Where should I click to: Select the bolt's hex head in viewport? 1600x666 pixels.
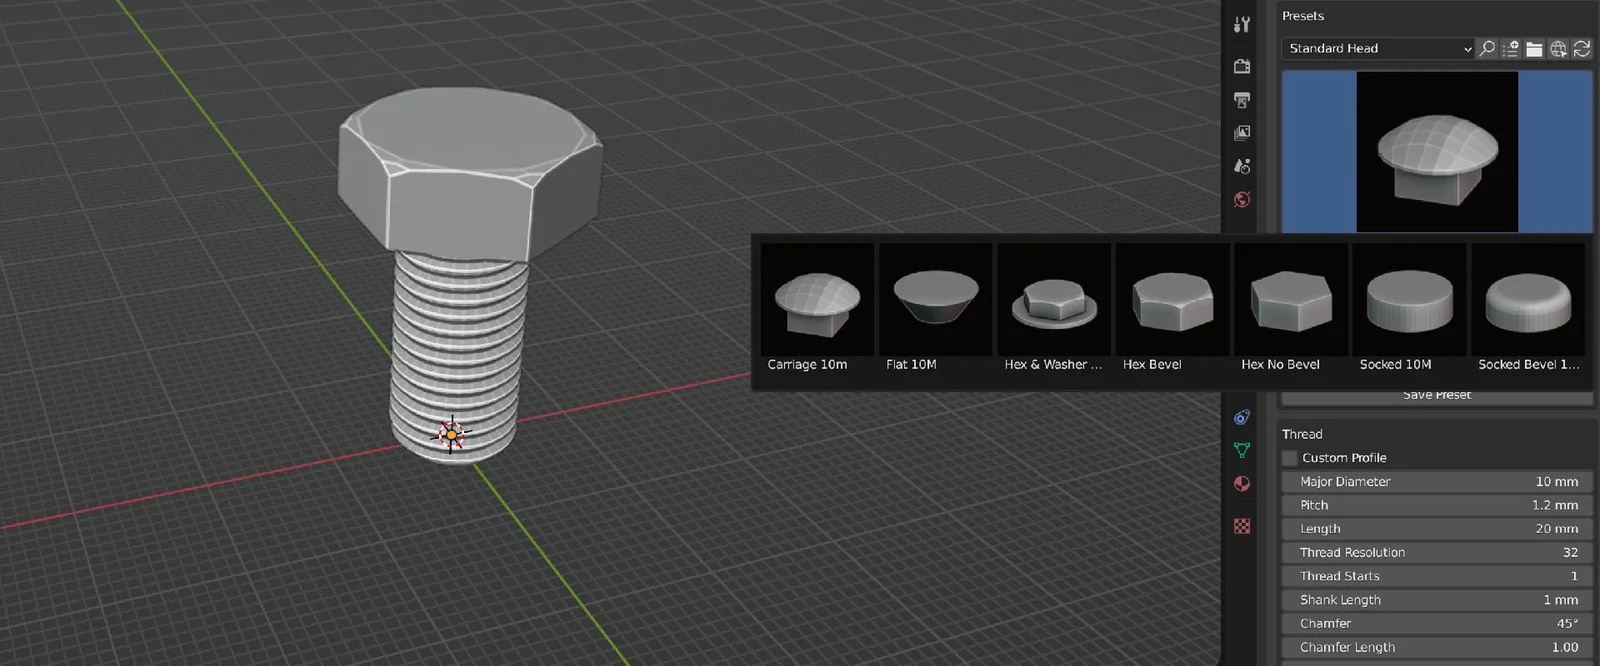(x=468, y=175)
